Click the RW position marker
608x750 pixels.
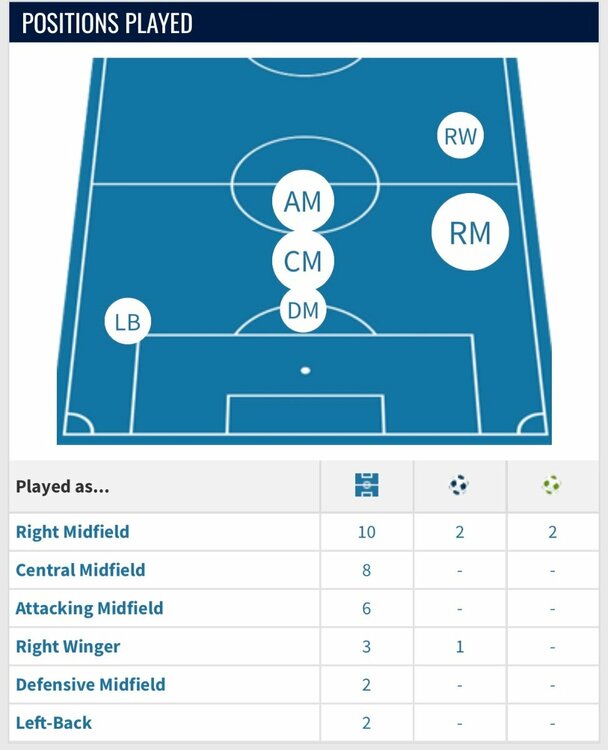(461, 137)
